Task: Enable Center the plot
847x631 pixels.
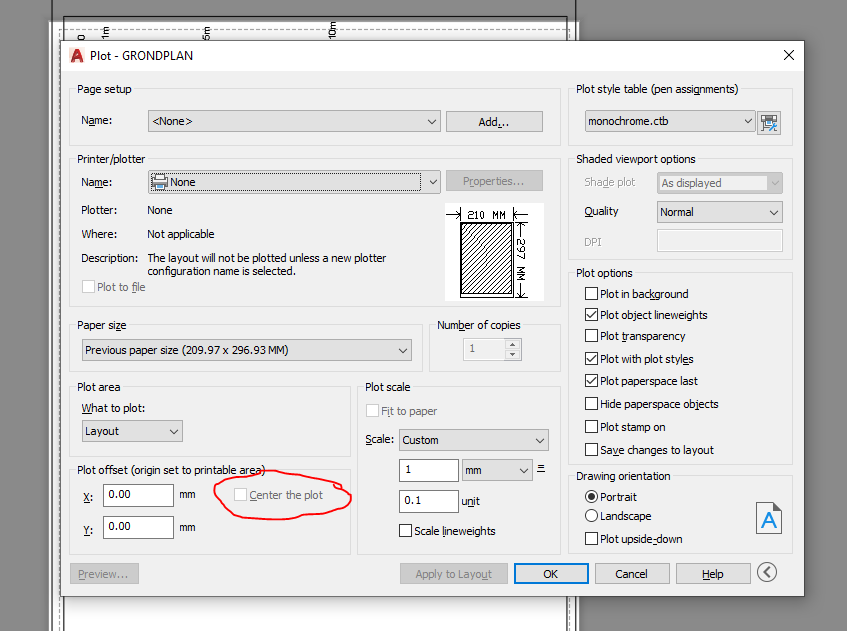Action: click(x=240, y=494)
